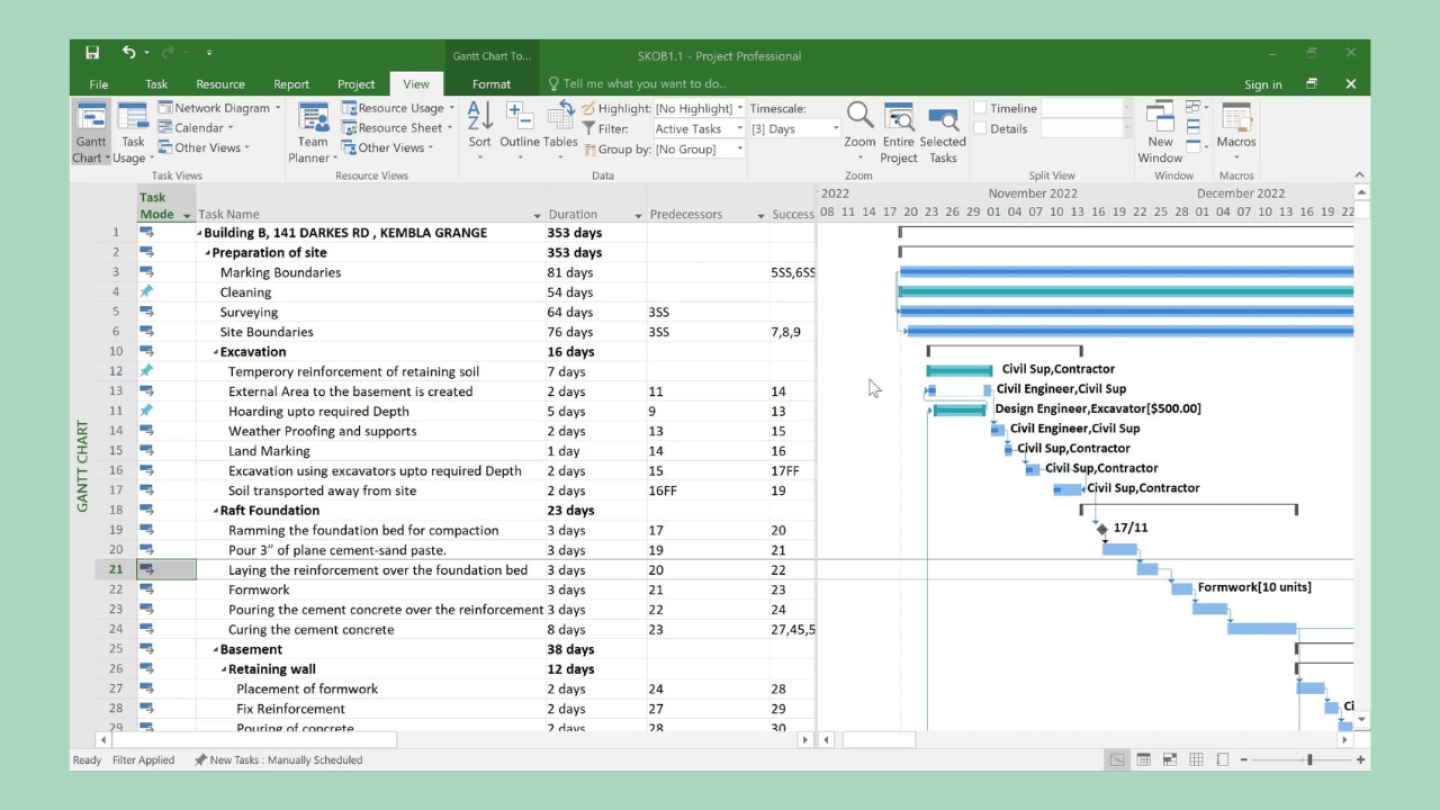This screenshot has width=1440, height=810.
Task: Click Resource Sheet shortcut in status bar
Action: (1195, 760)
